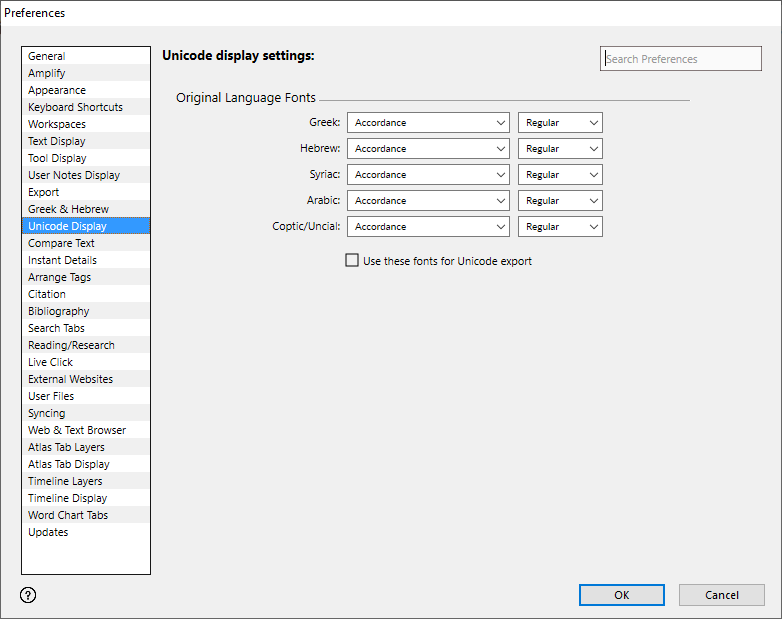Click the Cancel button
The width and height of the screenshot is (782, 619).
[x=721, y=595]
